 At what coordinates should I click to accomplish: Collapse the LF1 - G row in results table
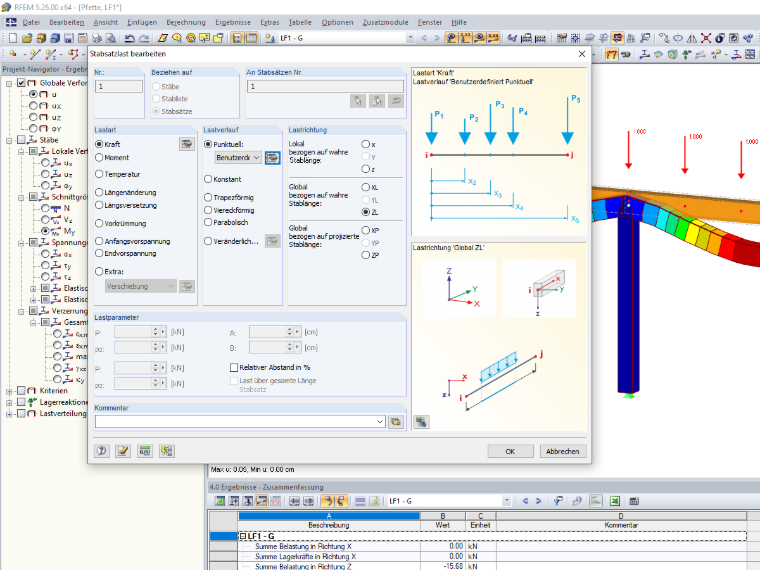coord(243,536)
